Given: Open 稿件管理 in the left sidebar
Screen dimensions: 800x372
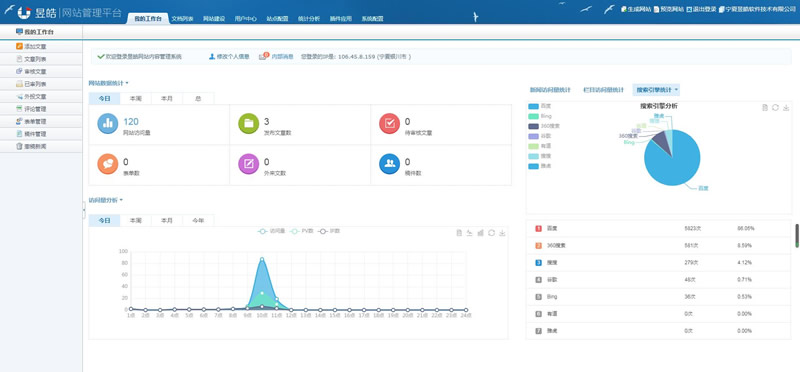Looking at the screenshot, I should 41,134.
